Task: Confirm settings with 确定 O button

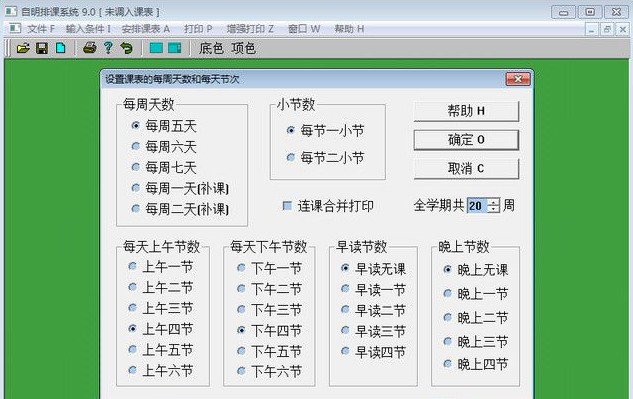Action: 466,140
